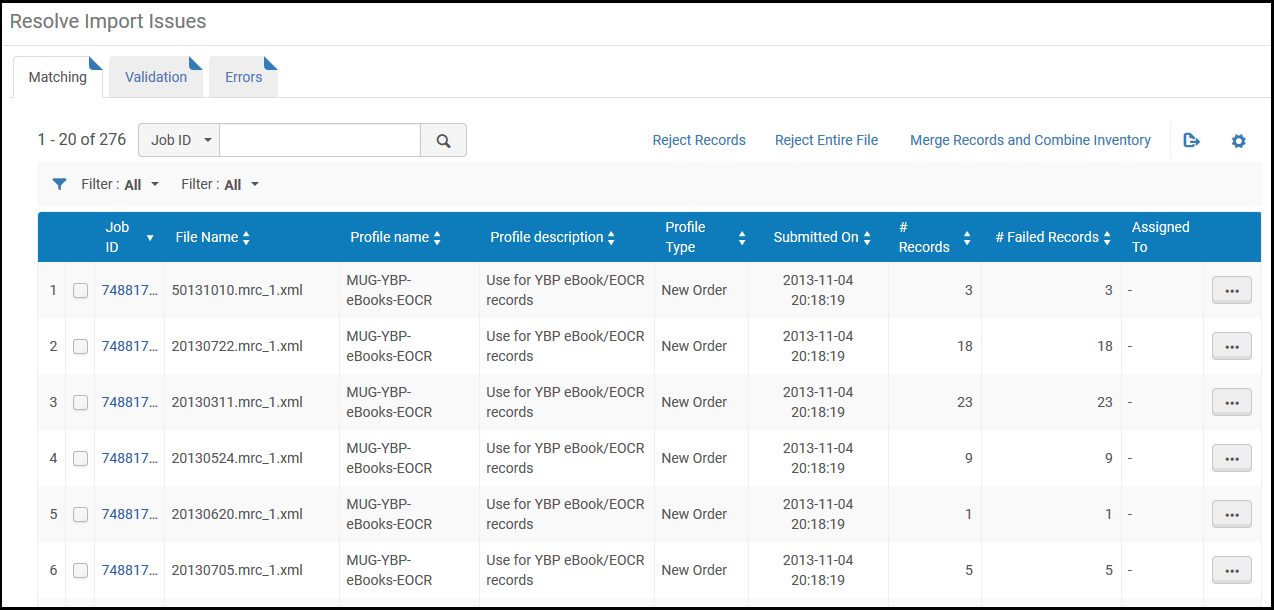Click Merge Records and Combine Inventory
The width and height of the screenshot is (1274, 610).
[1030, 141]
